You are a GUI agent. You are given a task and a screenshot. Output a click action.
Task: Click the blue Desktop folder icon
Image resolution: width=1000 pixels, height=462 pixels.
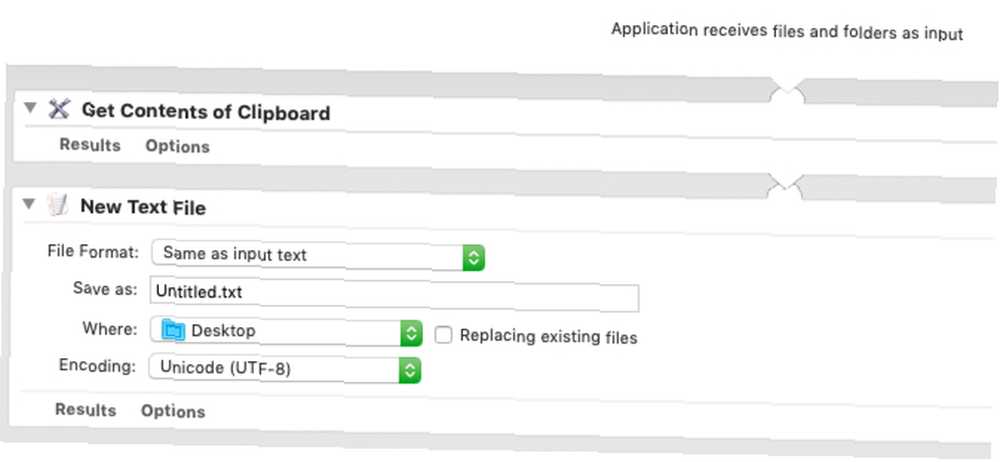point(173,331)
